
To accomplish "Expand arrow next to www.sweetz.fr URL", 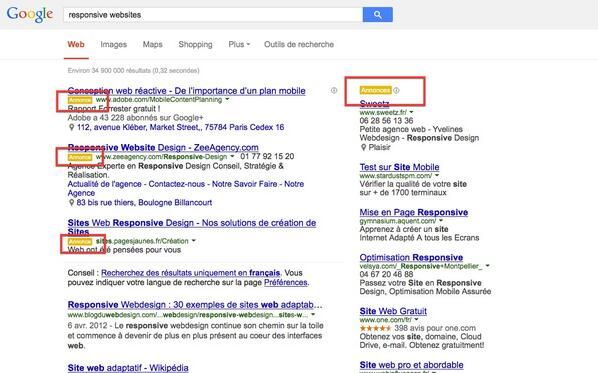I will pyautogui.click(x=411, y=112).
